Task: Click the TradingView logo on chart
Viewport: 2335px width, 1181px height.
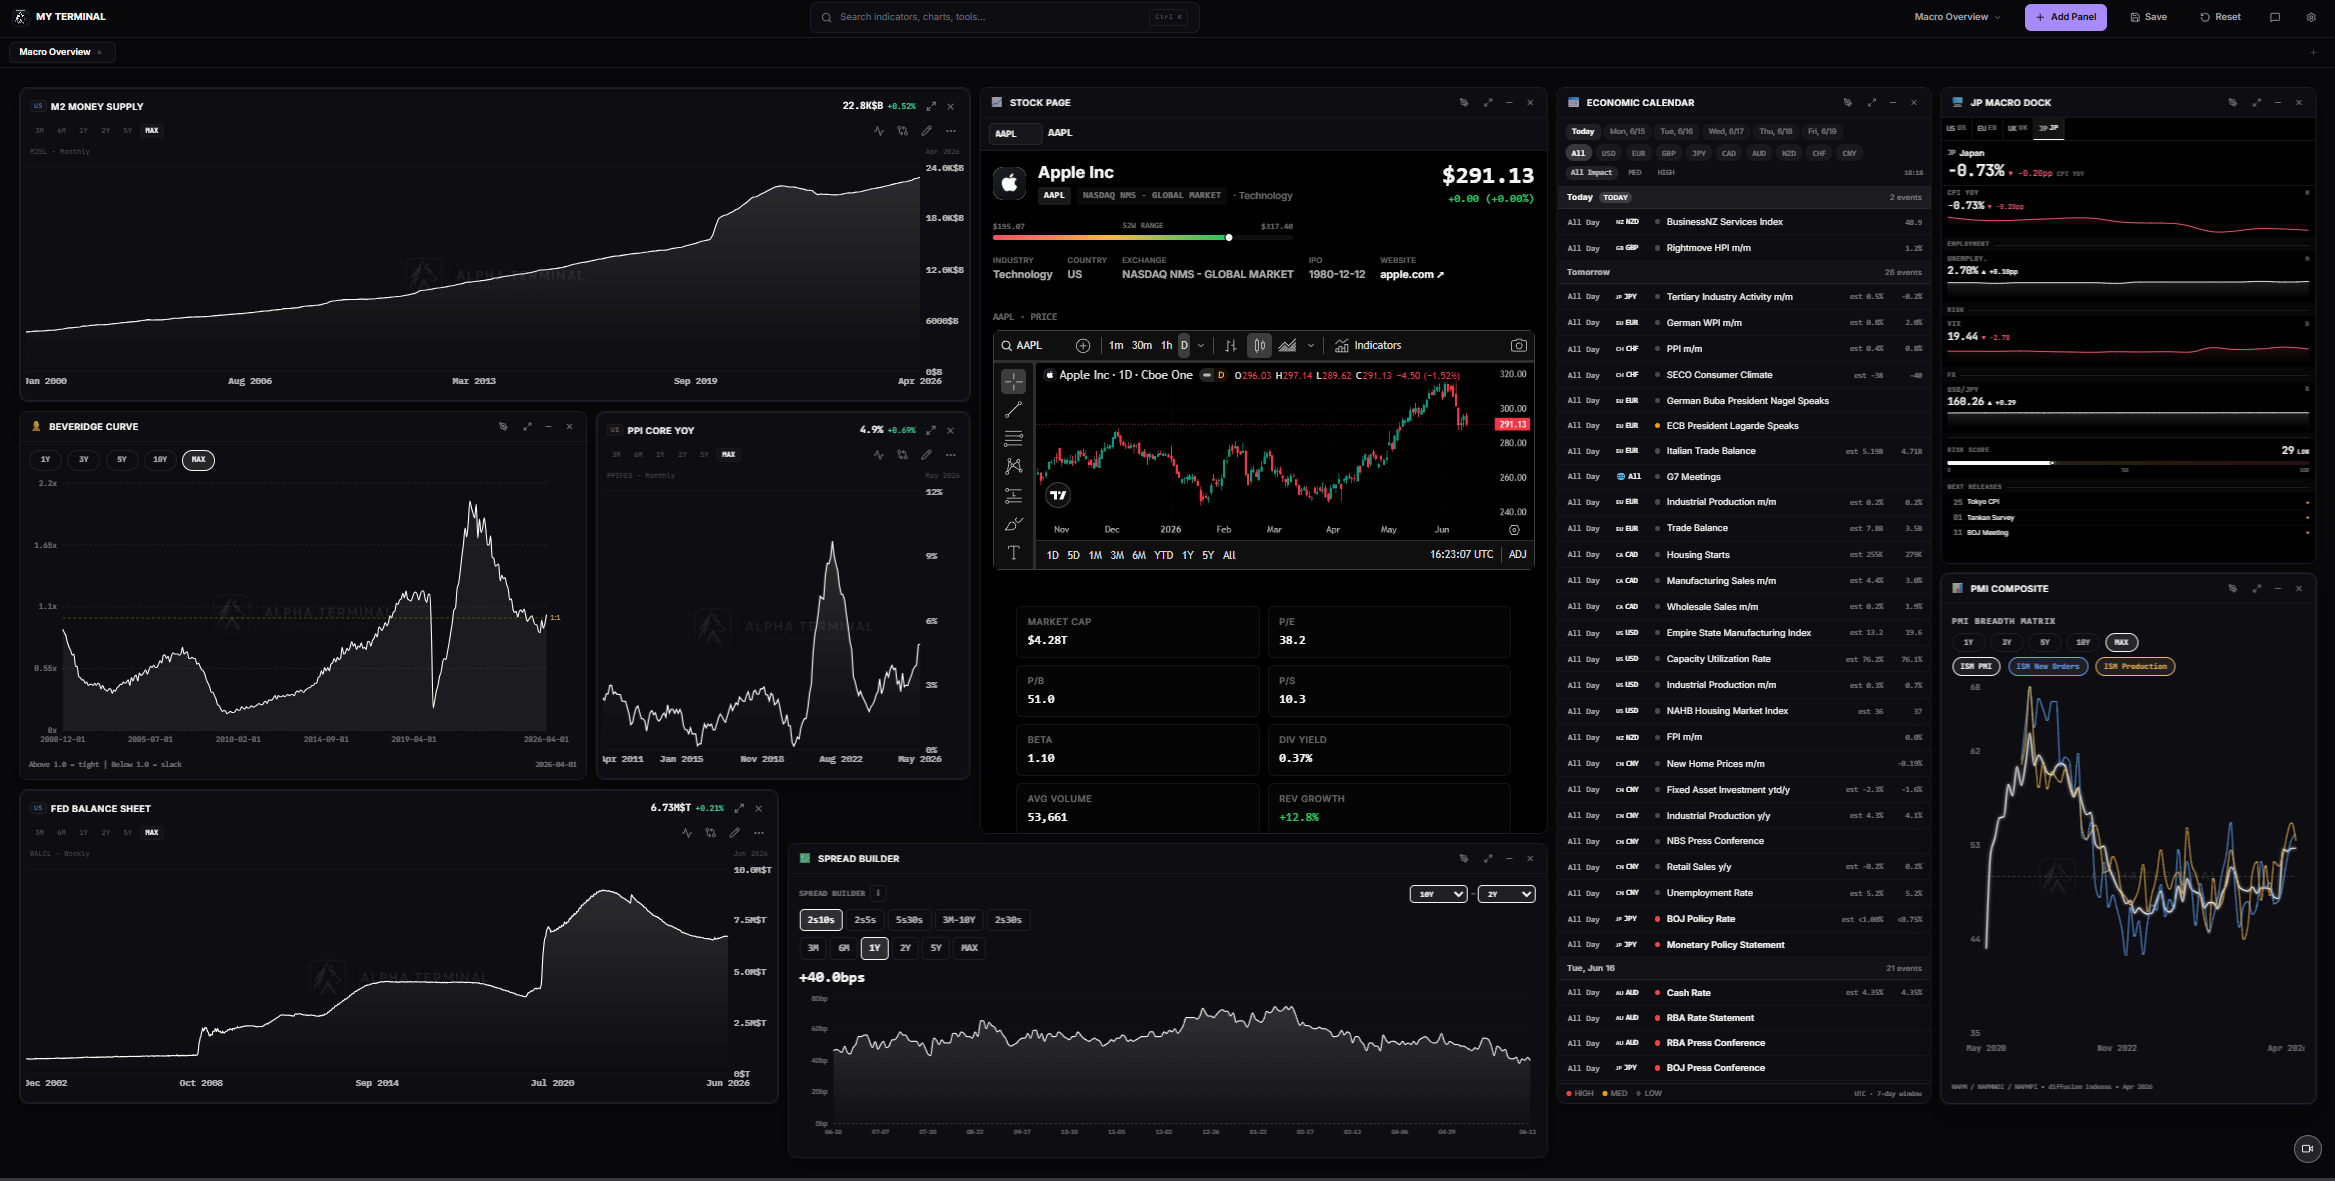Action: pyautogui.click(x=1058, y=495)
